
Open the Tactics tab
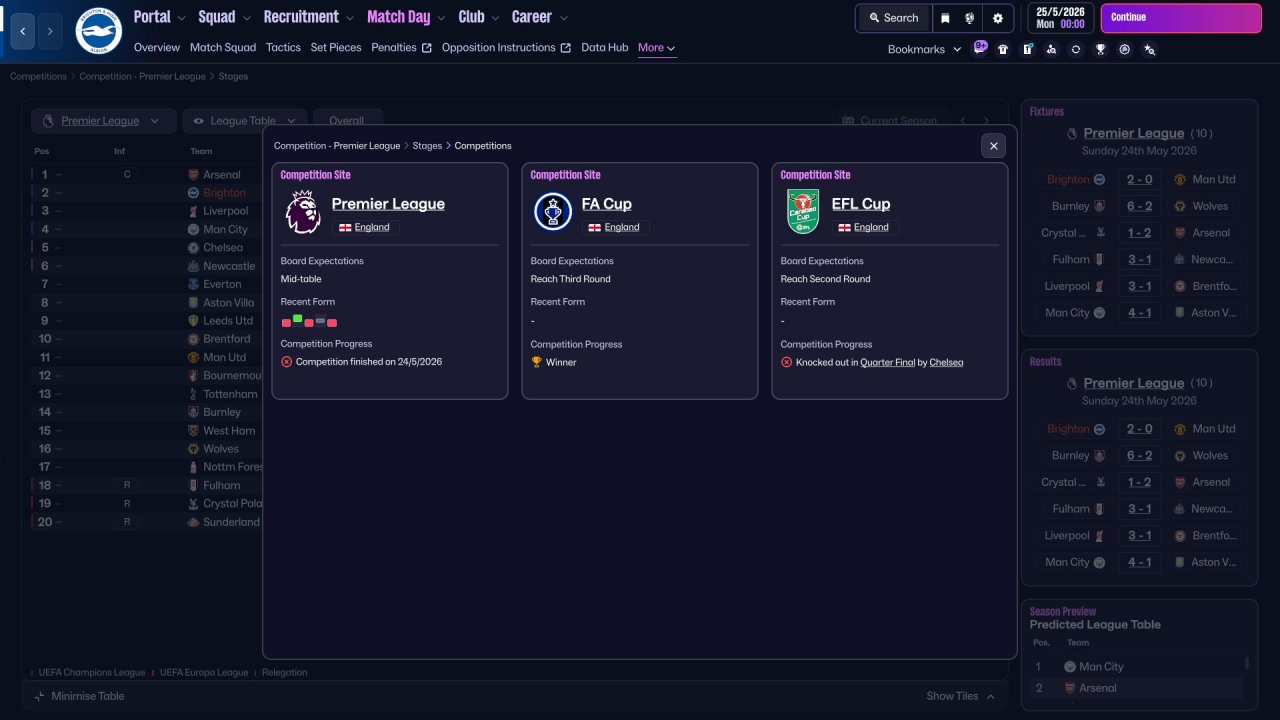coord(283,47)
